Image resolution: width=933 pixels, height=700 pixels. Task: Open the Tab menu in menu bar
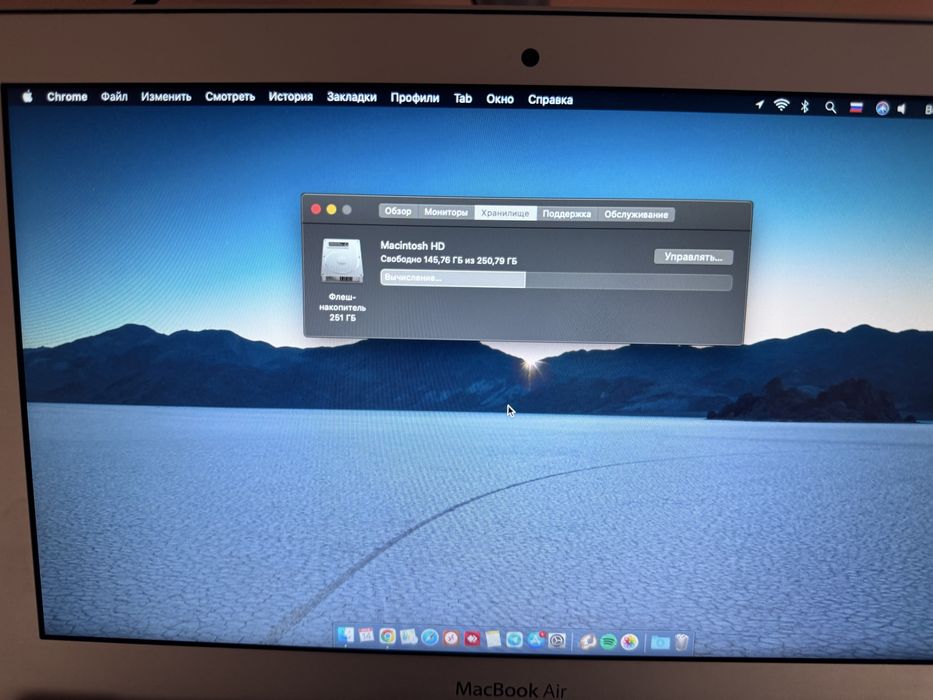coord(462,98)
